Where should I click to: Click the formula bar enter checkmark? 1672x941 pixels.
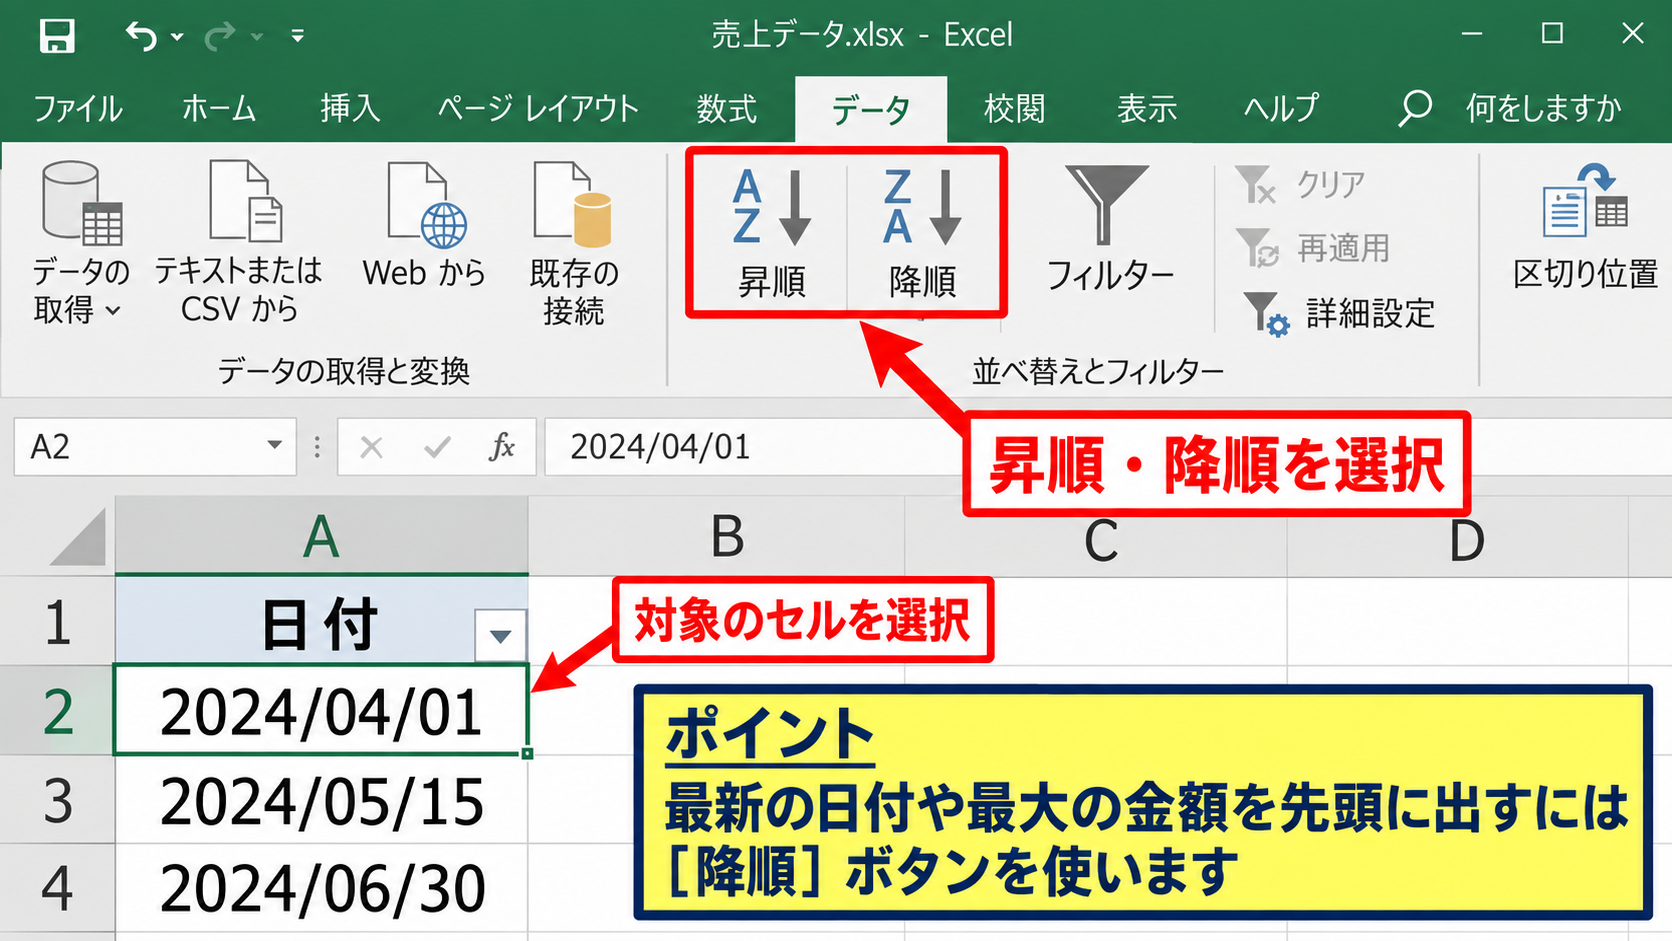tap(437, 447)
